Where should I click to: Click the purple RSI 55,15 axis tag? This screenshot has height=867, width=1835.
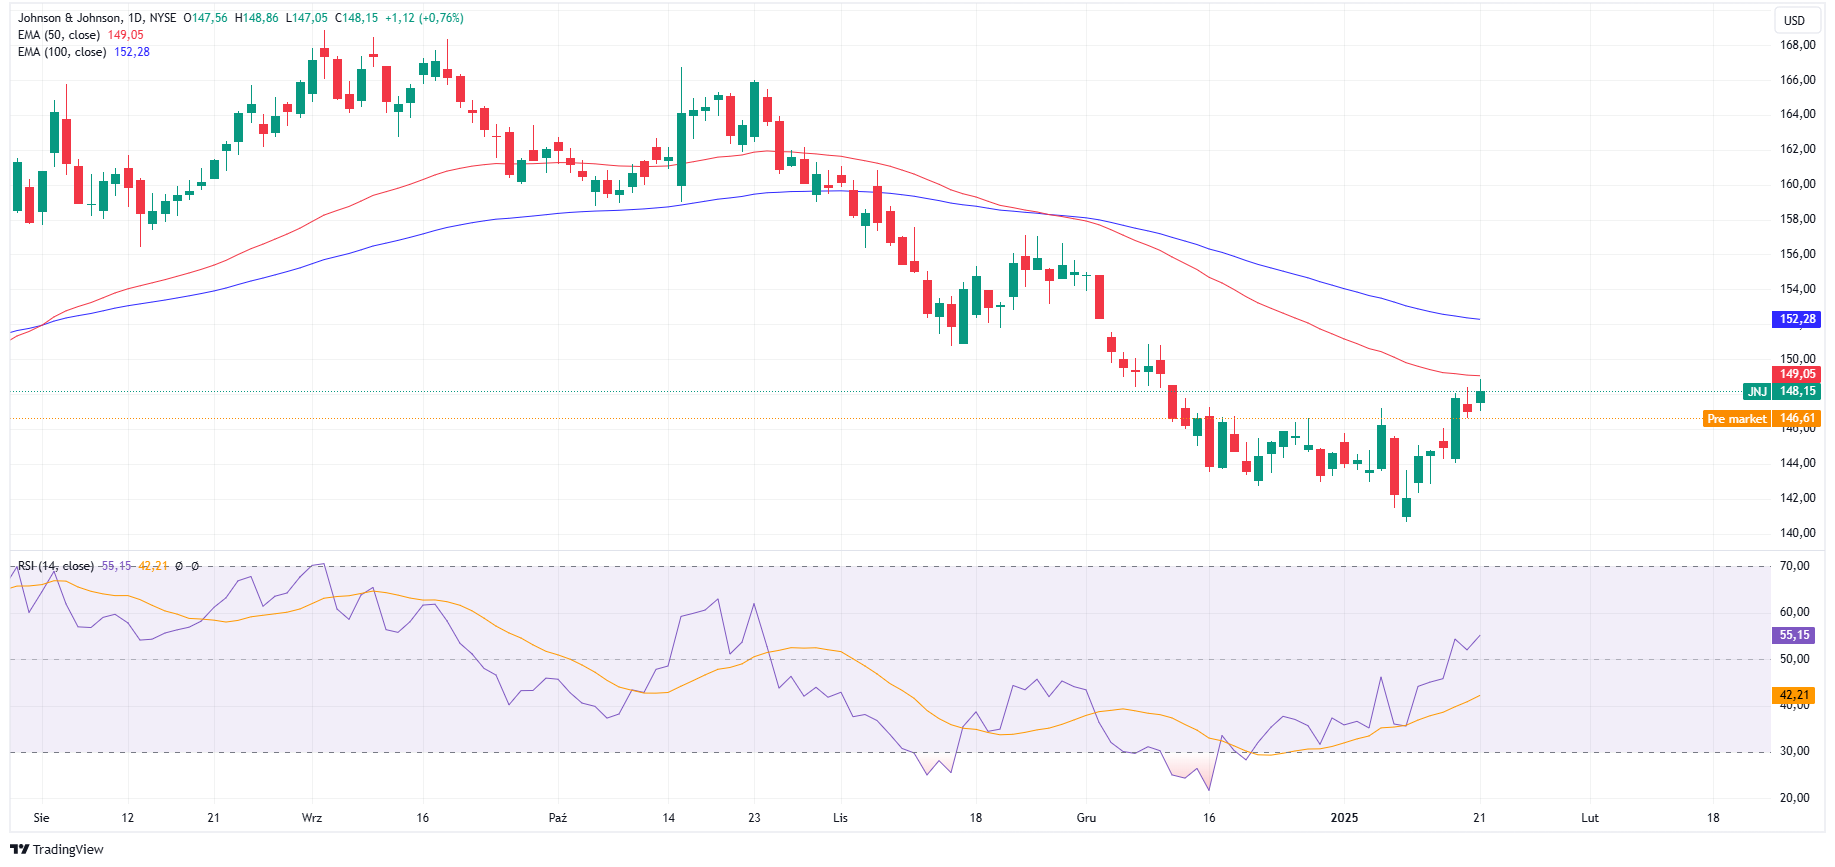[x=1794, y=635]
